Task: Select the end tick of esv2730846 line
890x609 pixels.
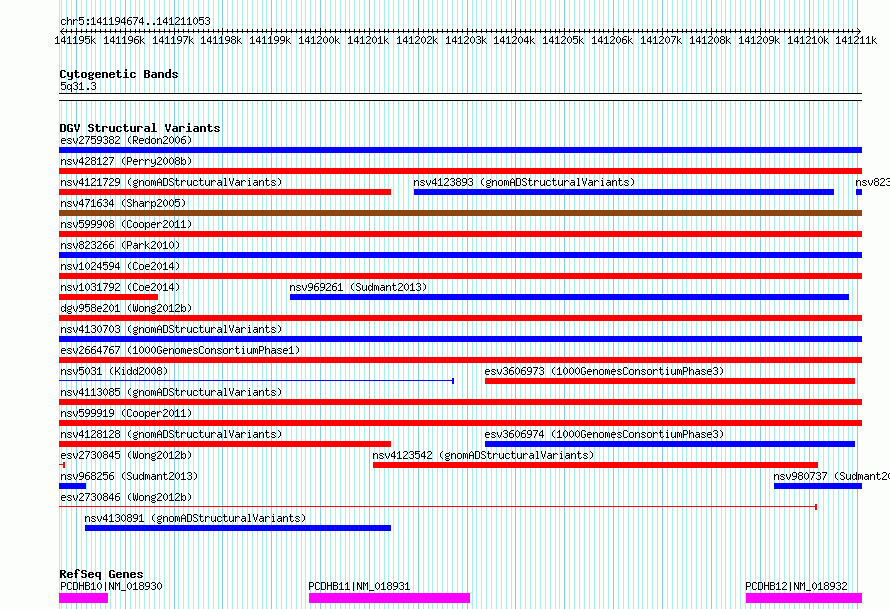Action: [816, 507]
